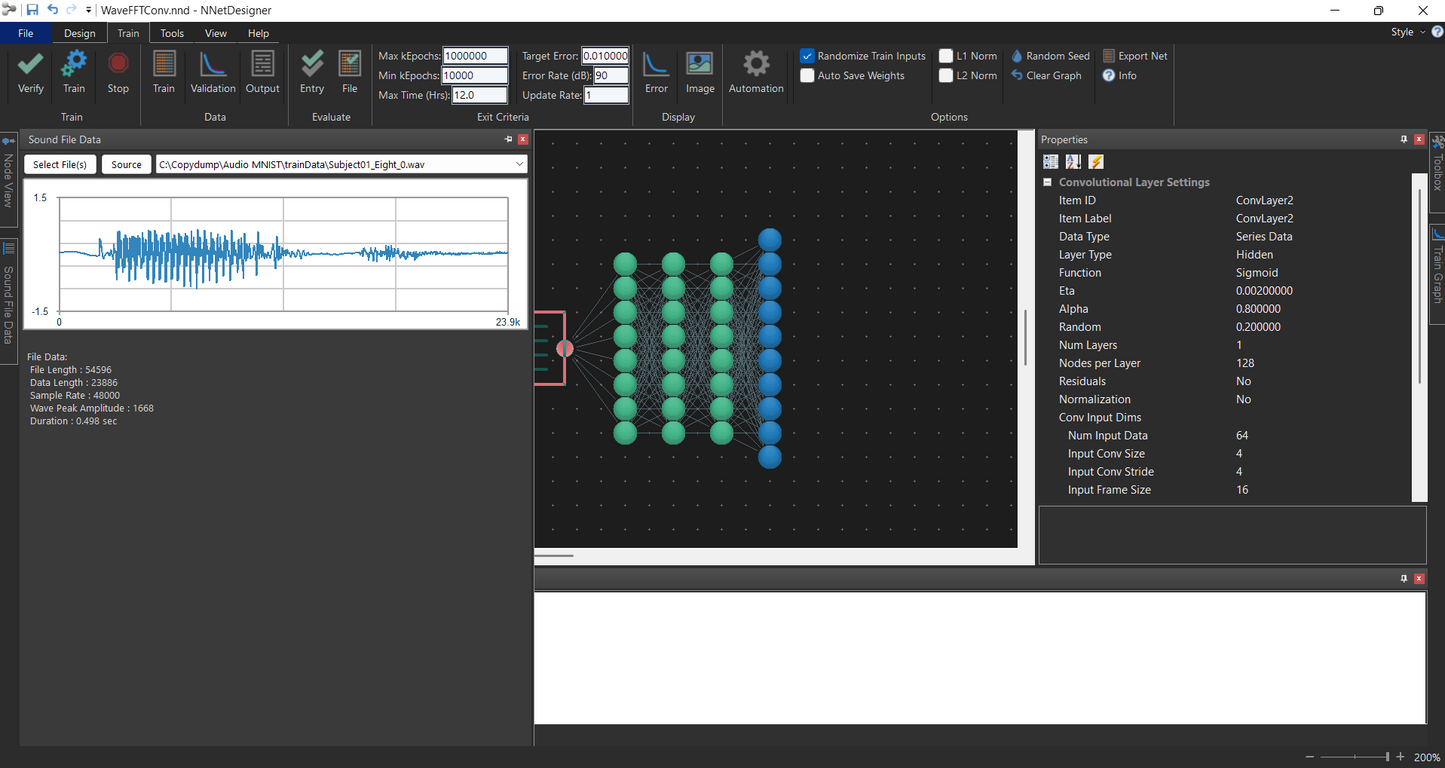Viewport: 1445px width, 768px height.
Task: Switch to the Design ribbon tab
Action: coord(79,32)
